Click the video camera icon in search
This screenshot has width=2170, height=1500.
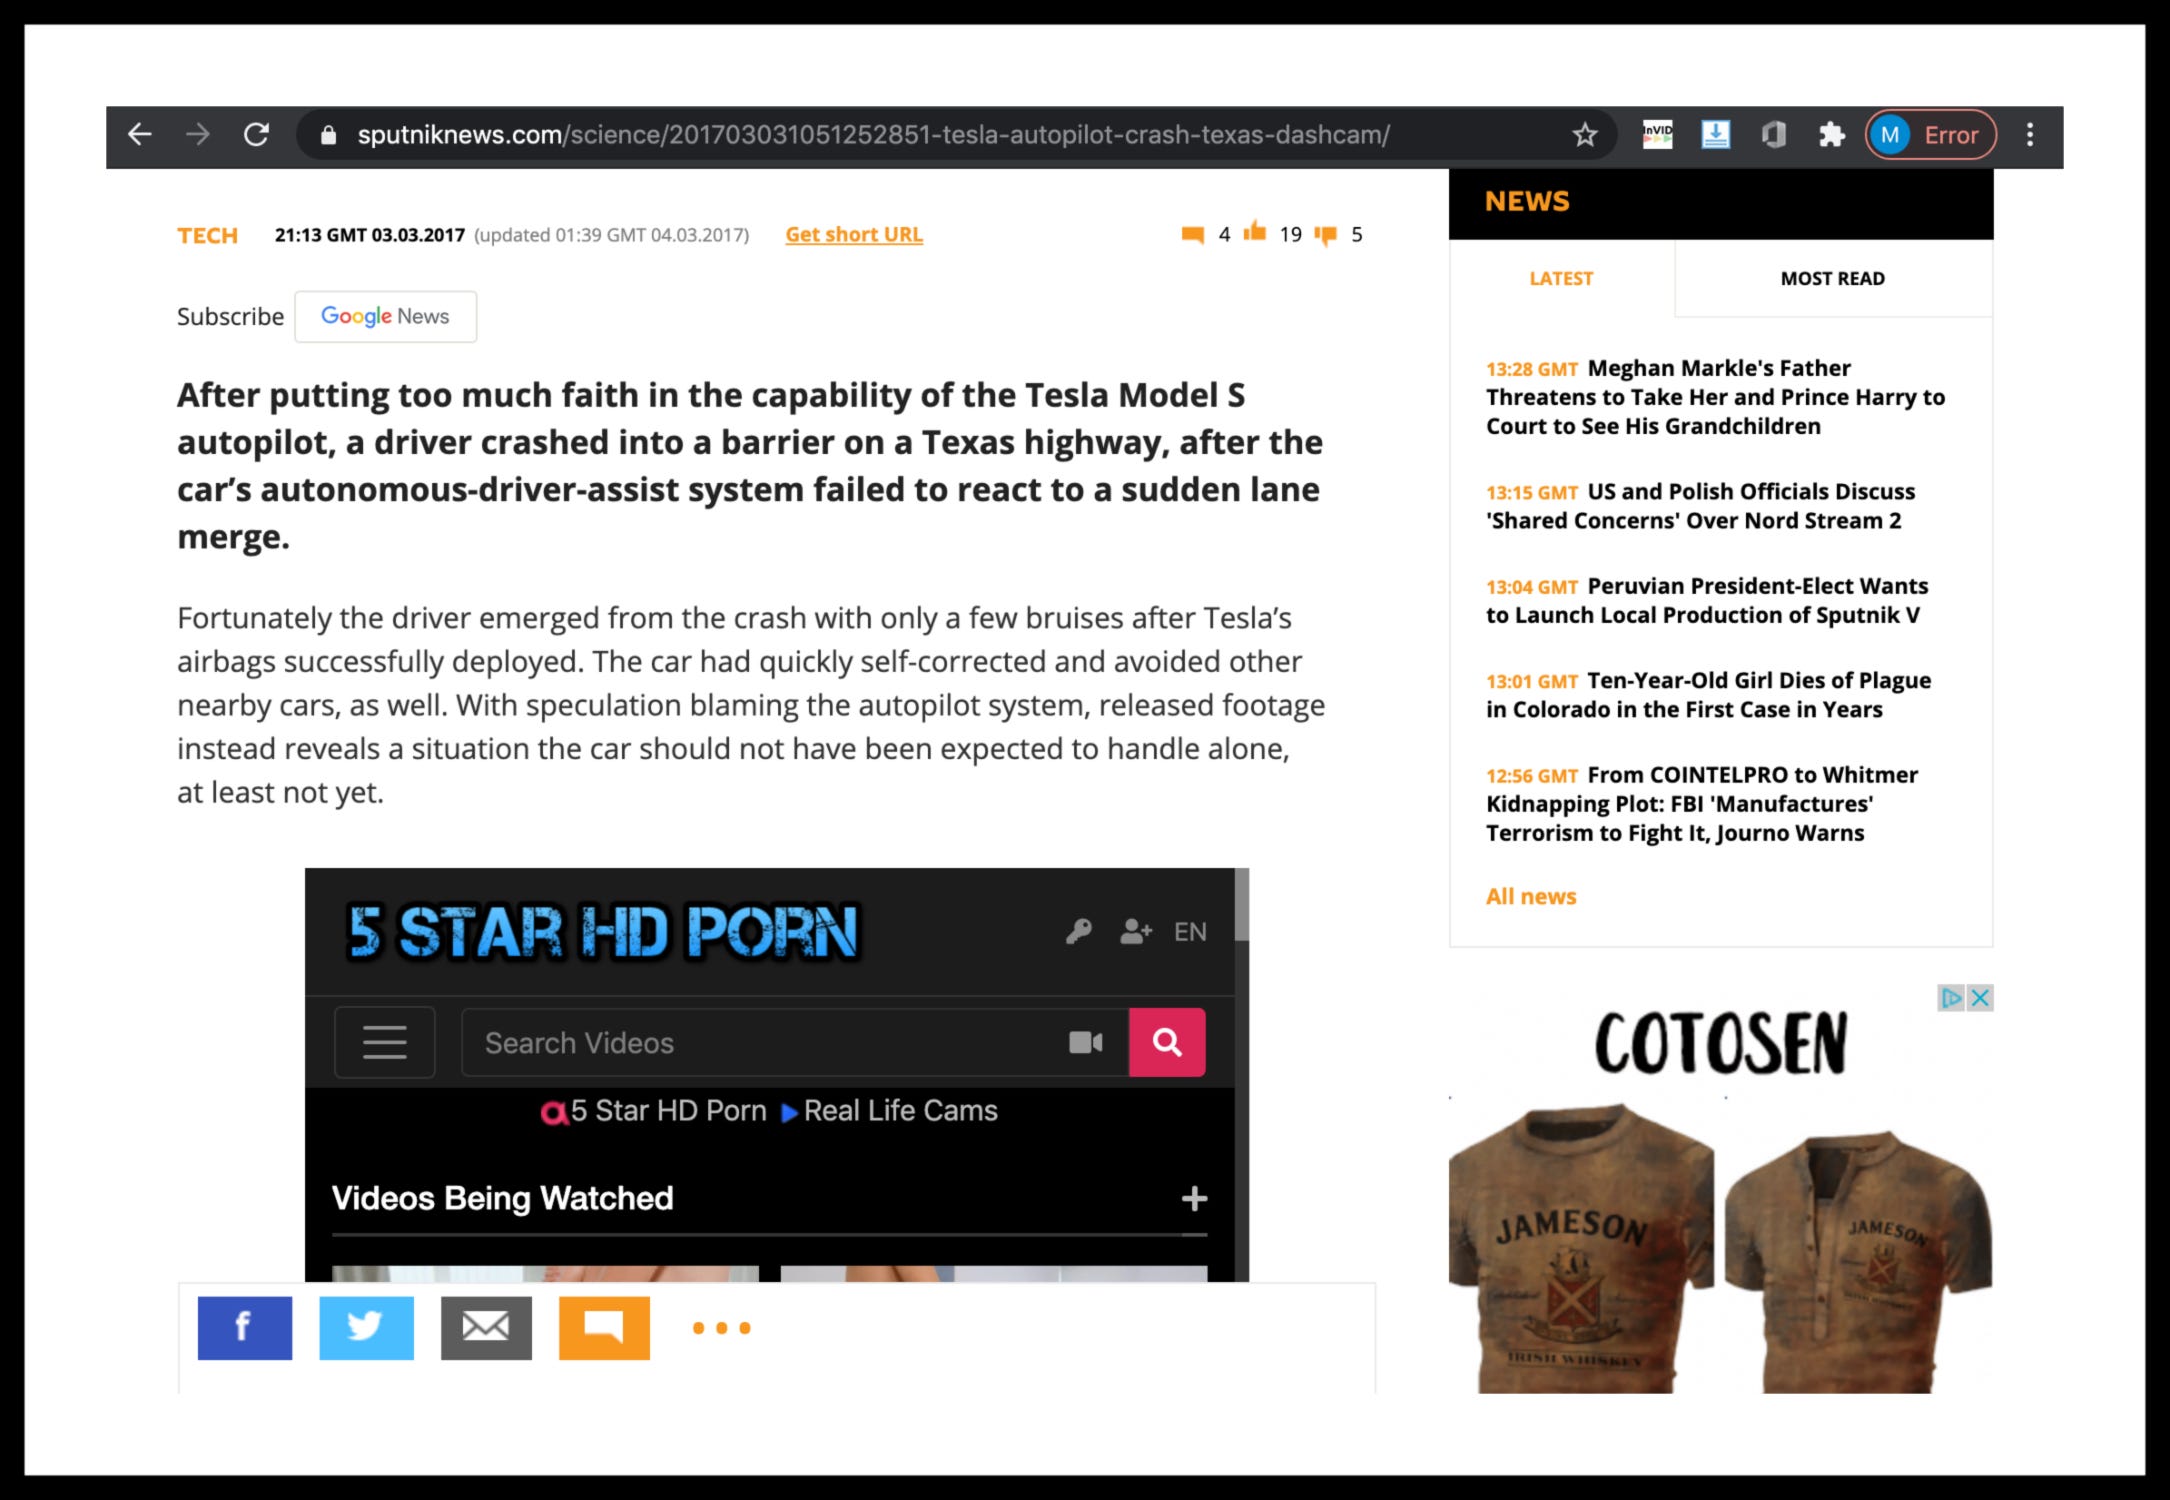click(1086, 1043)
